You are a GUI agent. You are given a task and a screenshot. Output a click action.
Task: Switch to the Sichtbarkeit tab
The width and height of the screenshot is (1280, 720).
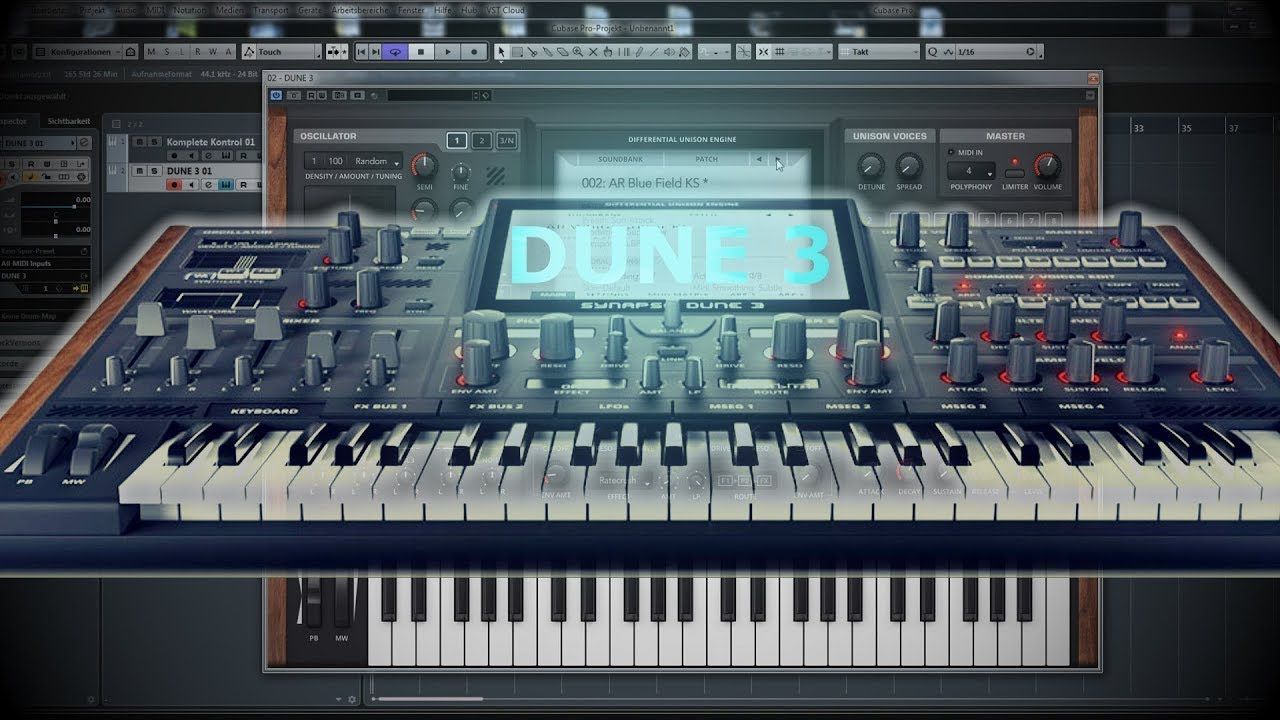coord(69,121)
